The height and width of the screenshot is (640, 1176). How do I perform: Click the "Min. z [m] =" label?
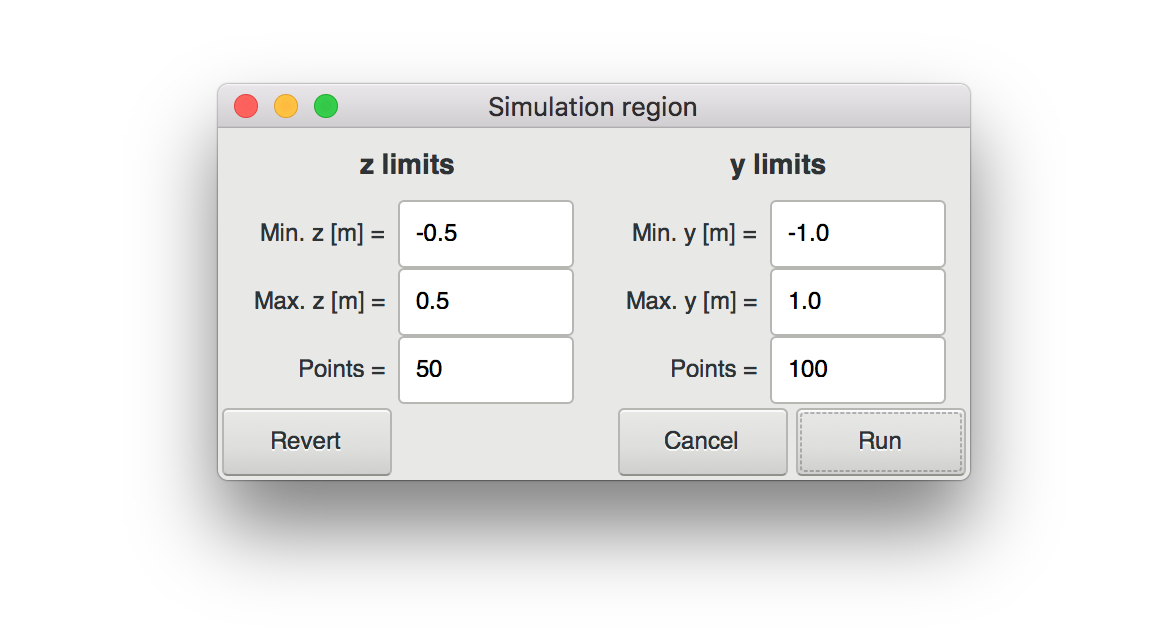[x=322, y=234]
